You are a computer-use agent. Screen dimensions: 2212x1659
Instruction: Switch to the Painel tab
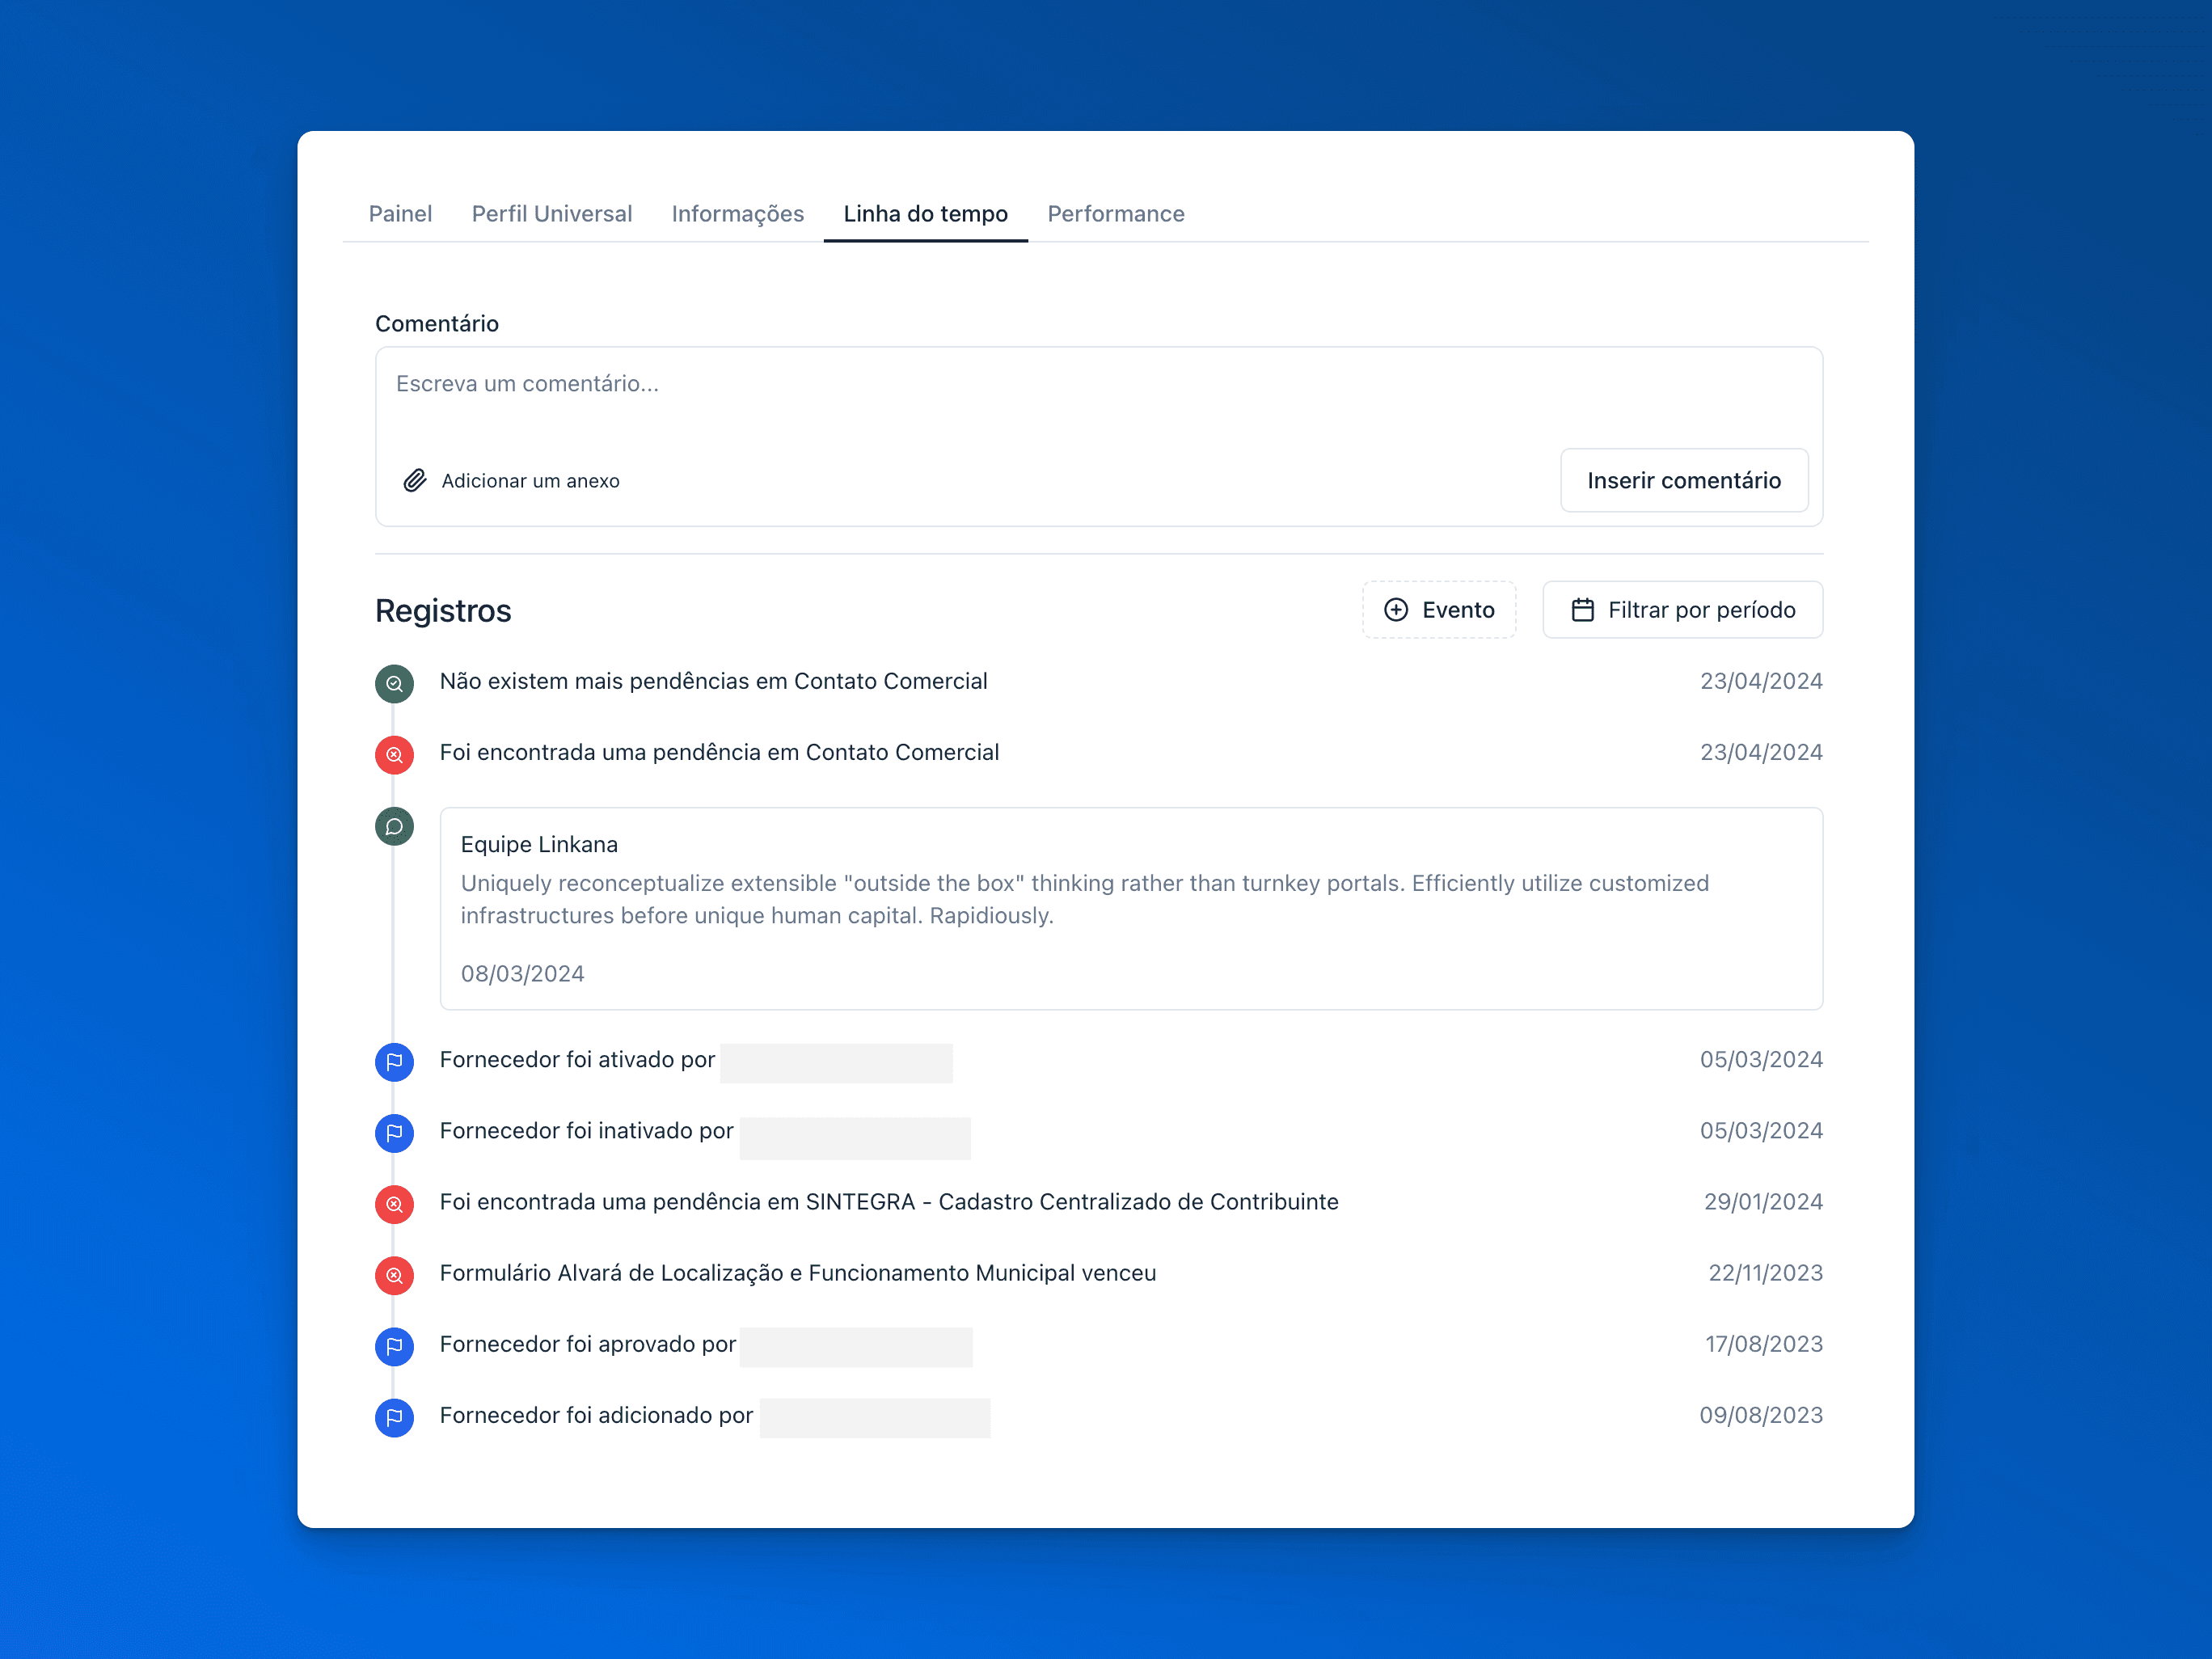tap(400, 214)
